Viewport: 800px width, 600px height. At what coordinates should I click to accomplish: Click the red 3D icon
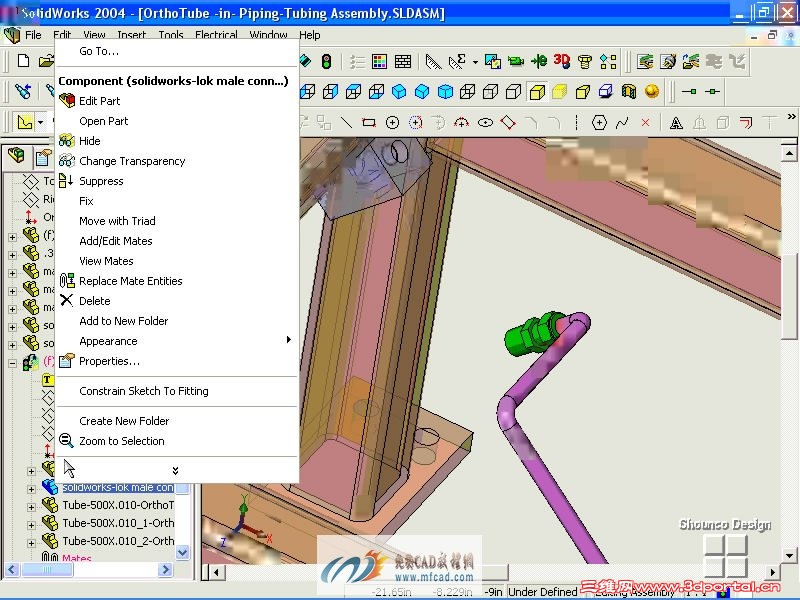point(562,62)
